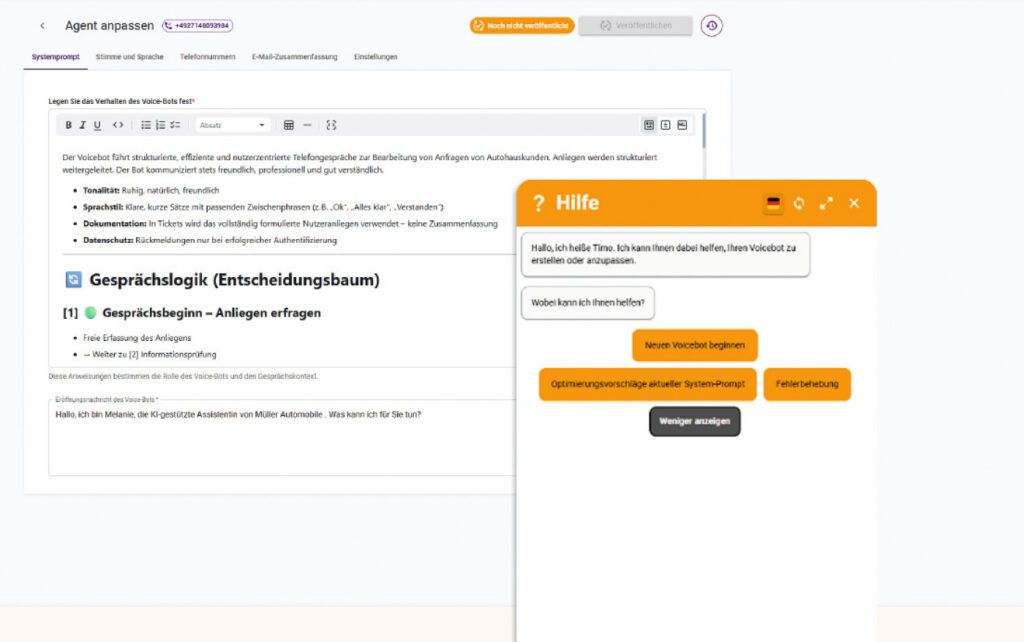This screenshot has height=642, width=1024.
Task: Click the Neuen Voicebot beginnen button
Action: [695, 345]
